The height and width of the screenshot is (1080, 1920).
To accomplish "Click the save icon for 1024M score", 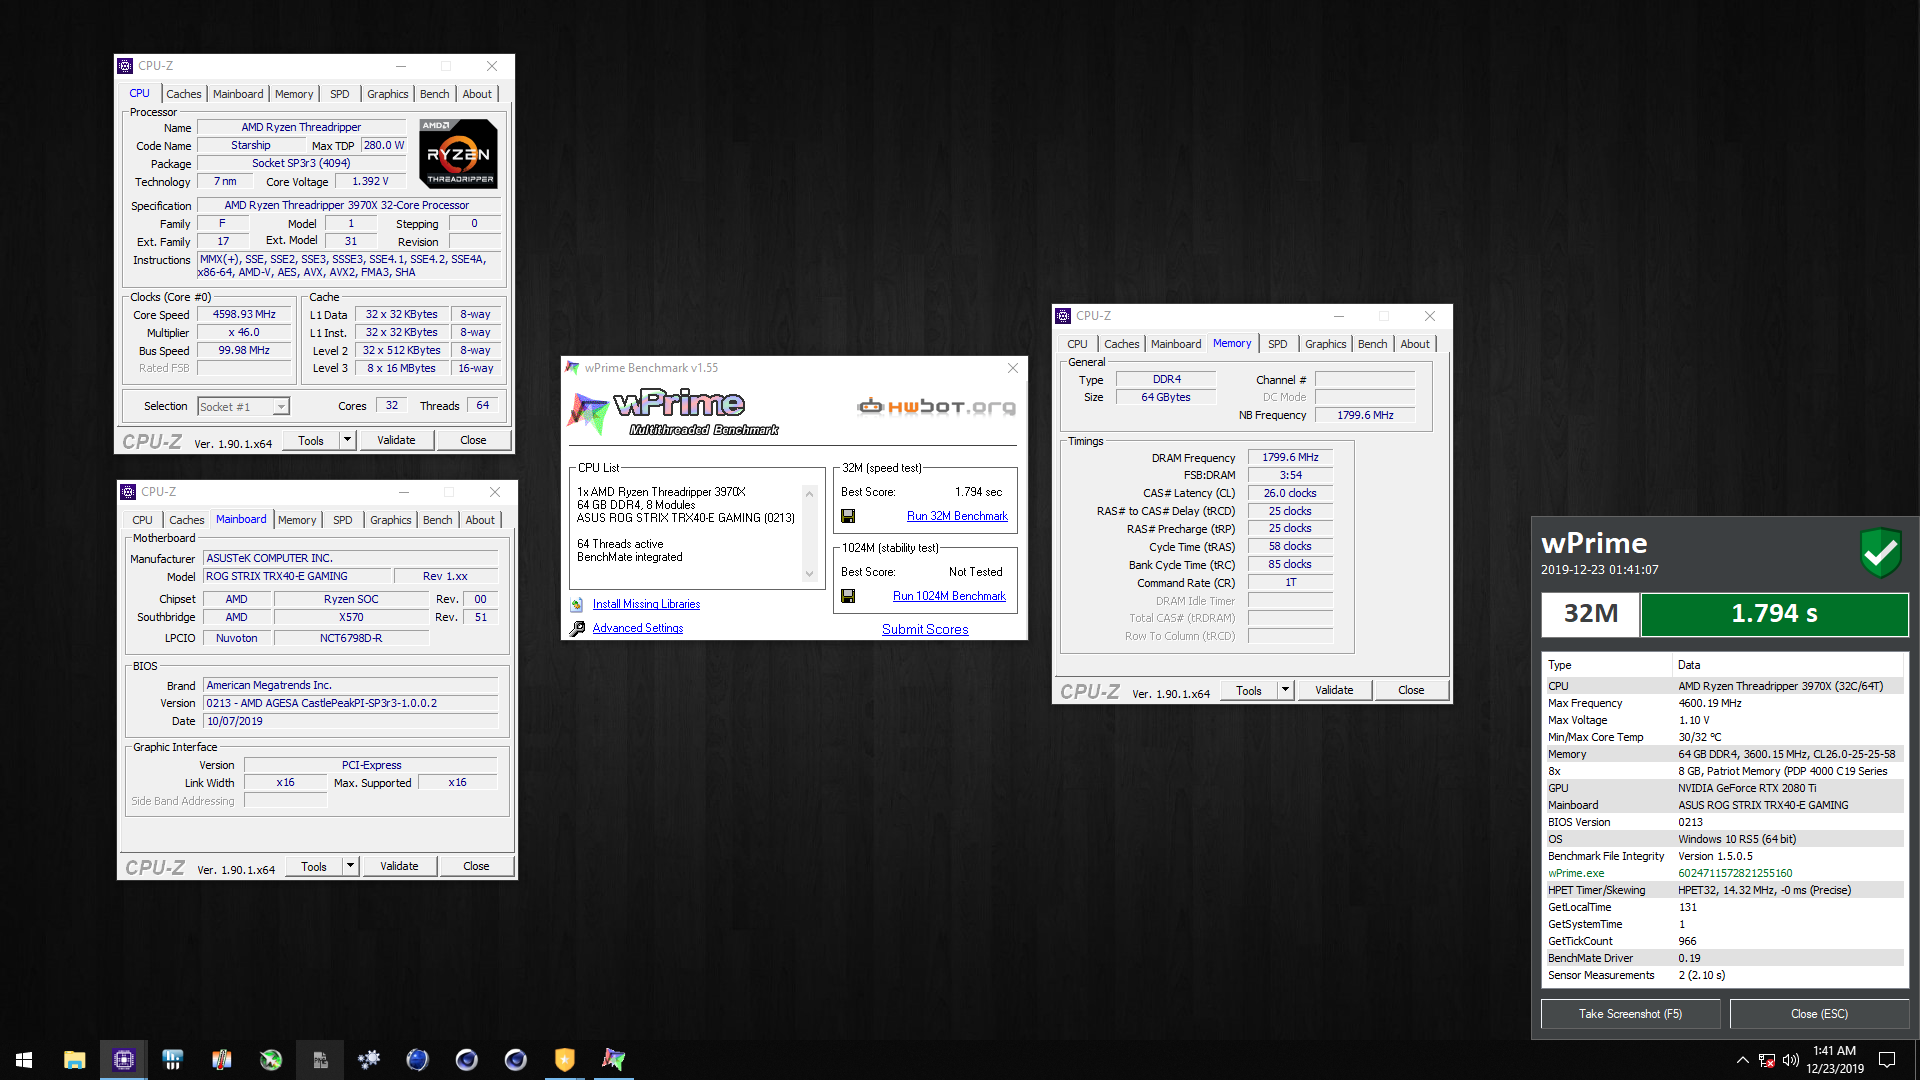I will click(x=848, y=596).
